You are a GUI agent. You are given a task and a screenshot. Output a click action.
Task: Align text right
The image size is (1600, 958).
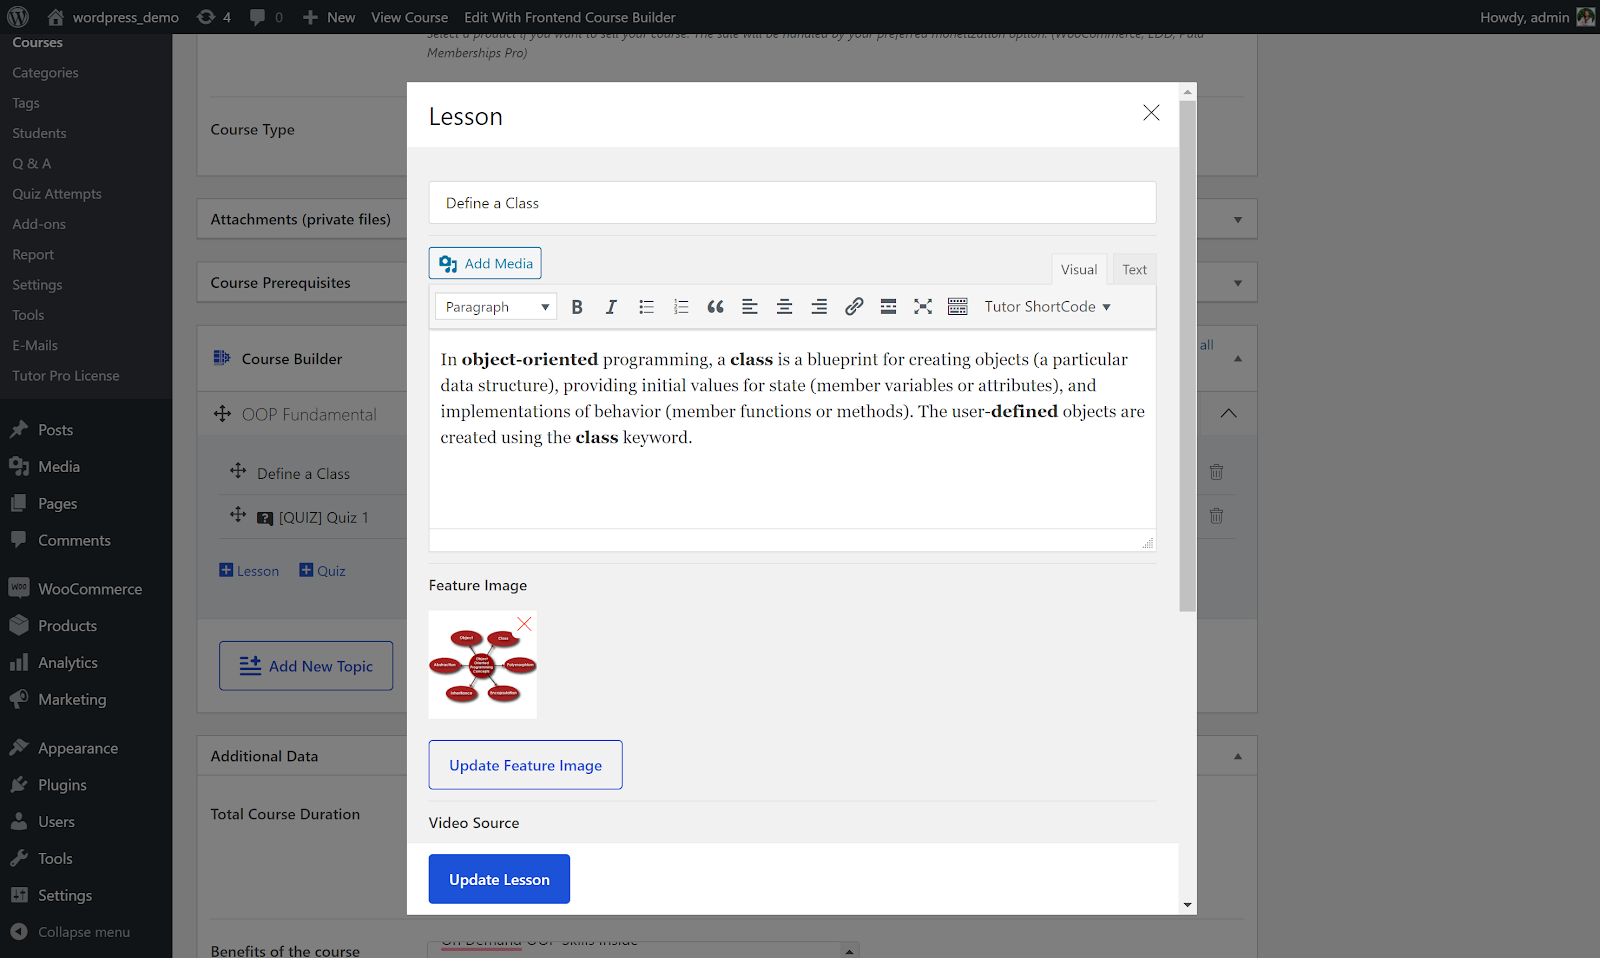pos(819,307)
